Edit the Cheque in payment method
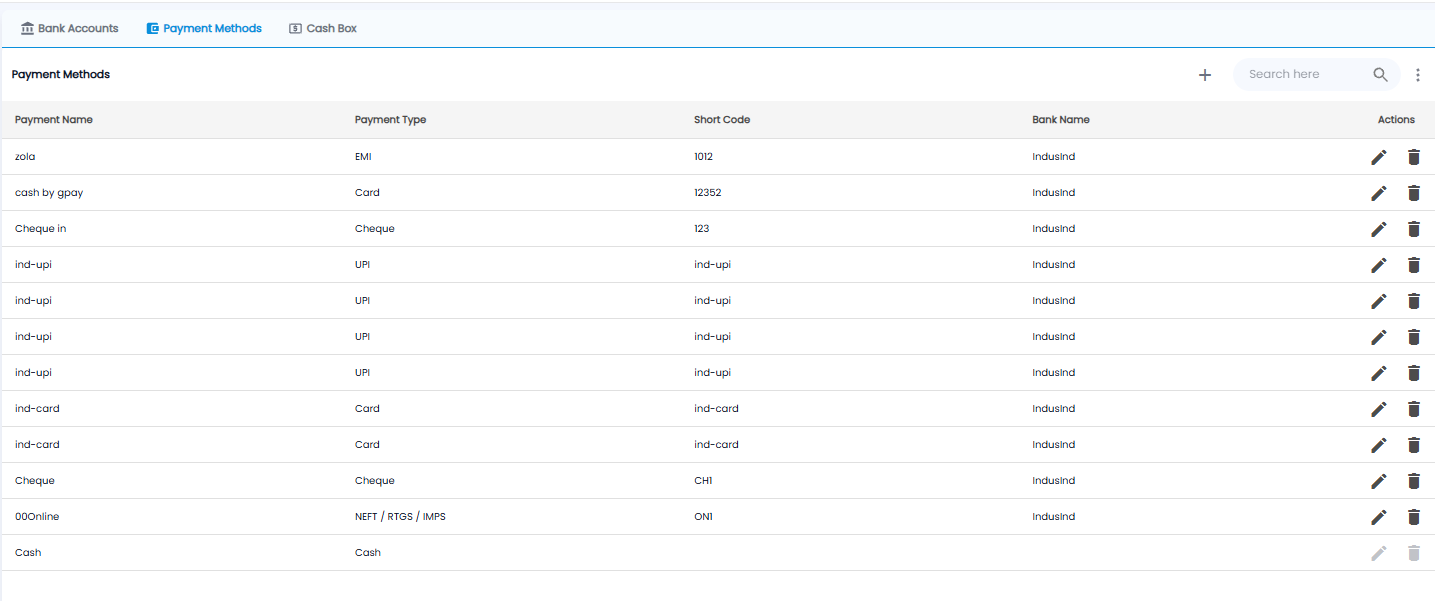 click(1379, 229)
